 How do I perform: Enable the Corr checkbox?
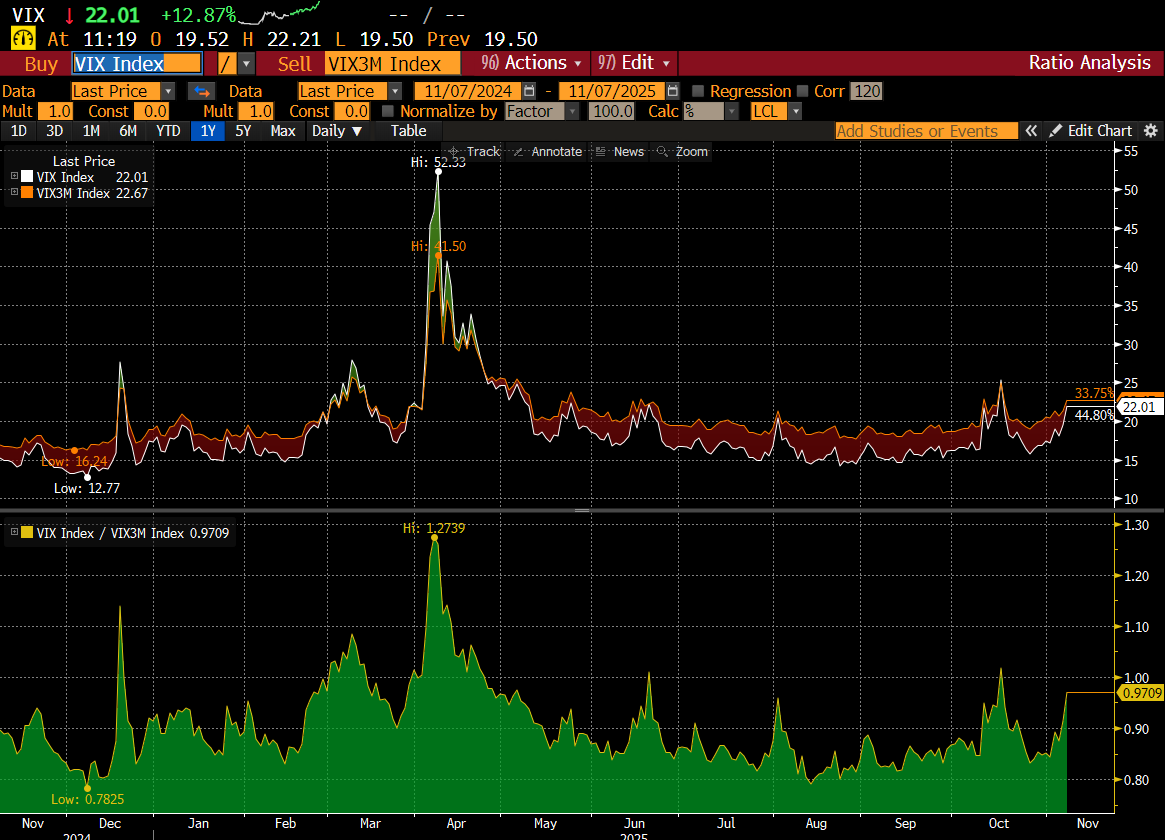[802, 91]
